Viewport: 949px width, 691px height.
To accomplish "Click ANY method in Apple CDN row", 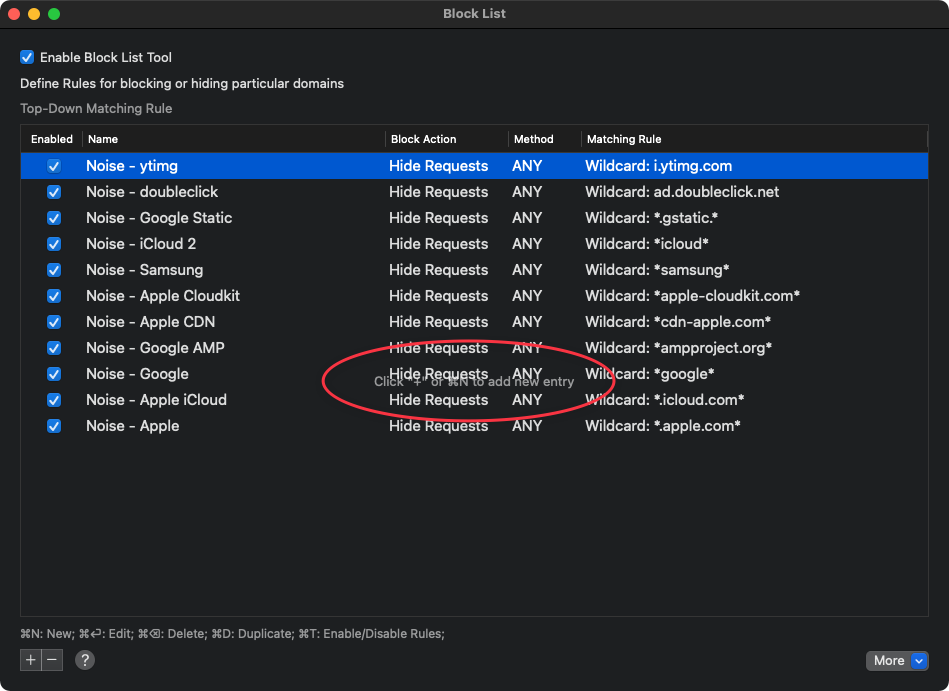I will point(527,322).
